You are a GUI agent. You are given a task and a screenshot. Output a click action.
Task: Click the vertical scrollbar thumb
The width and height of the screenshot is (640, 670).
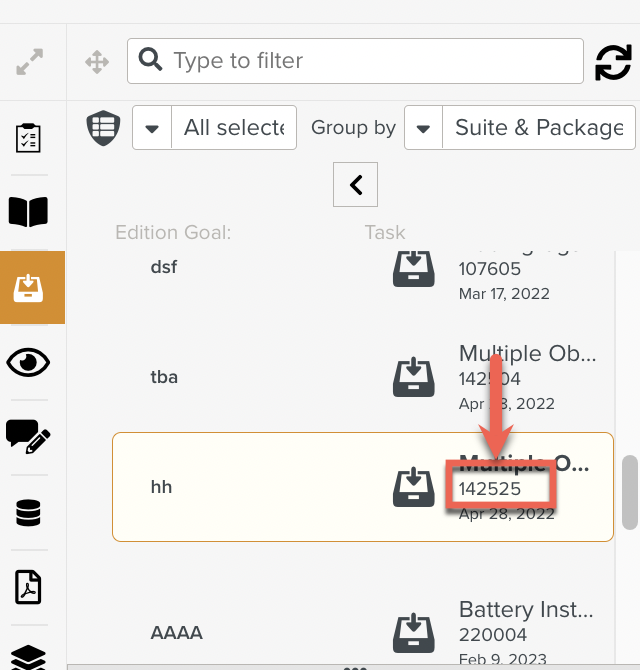point(629,492)
